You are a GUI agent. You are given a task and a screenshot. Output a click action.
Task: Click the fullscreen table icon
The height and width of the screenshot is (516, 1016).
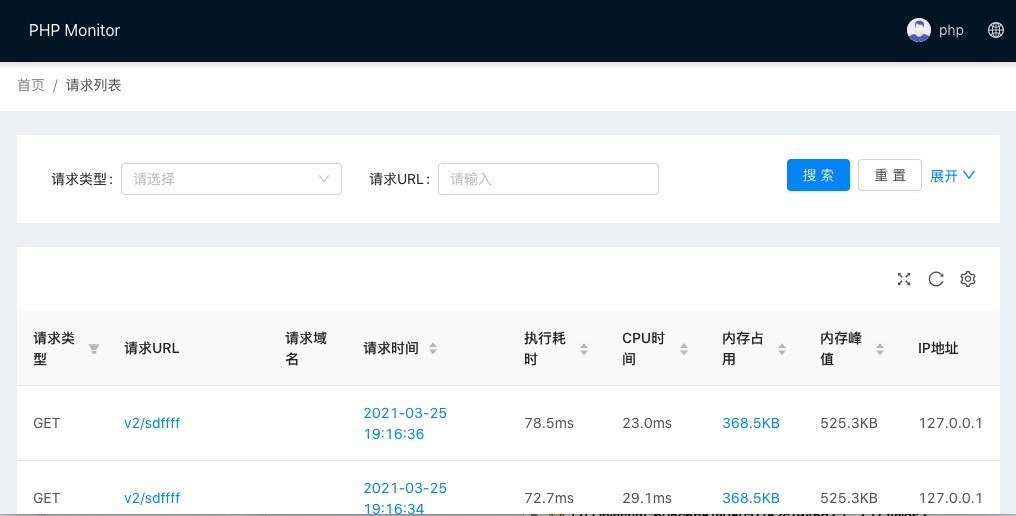pyautogui.click(x=904, y=279)
